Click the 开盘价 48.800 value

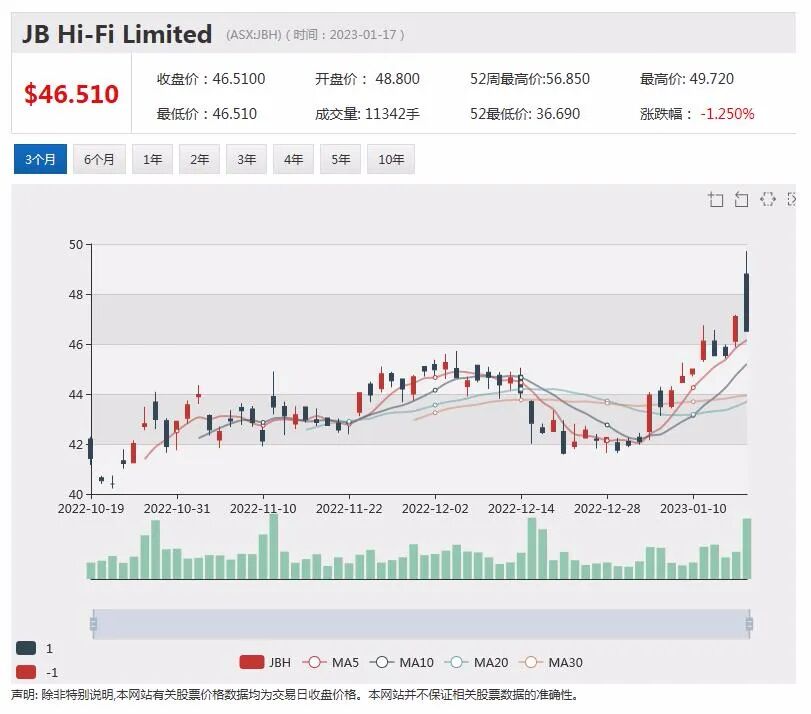(x=367, y=79)
